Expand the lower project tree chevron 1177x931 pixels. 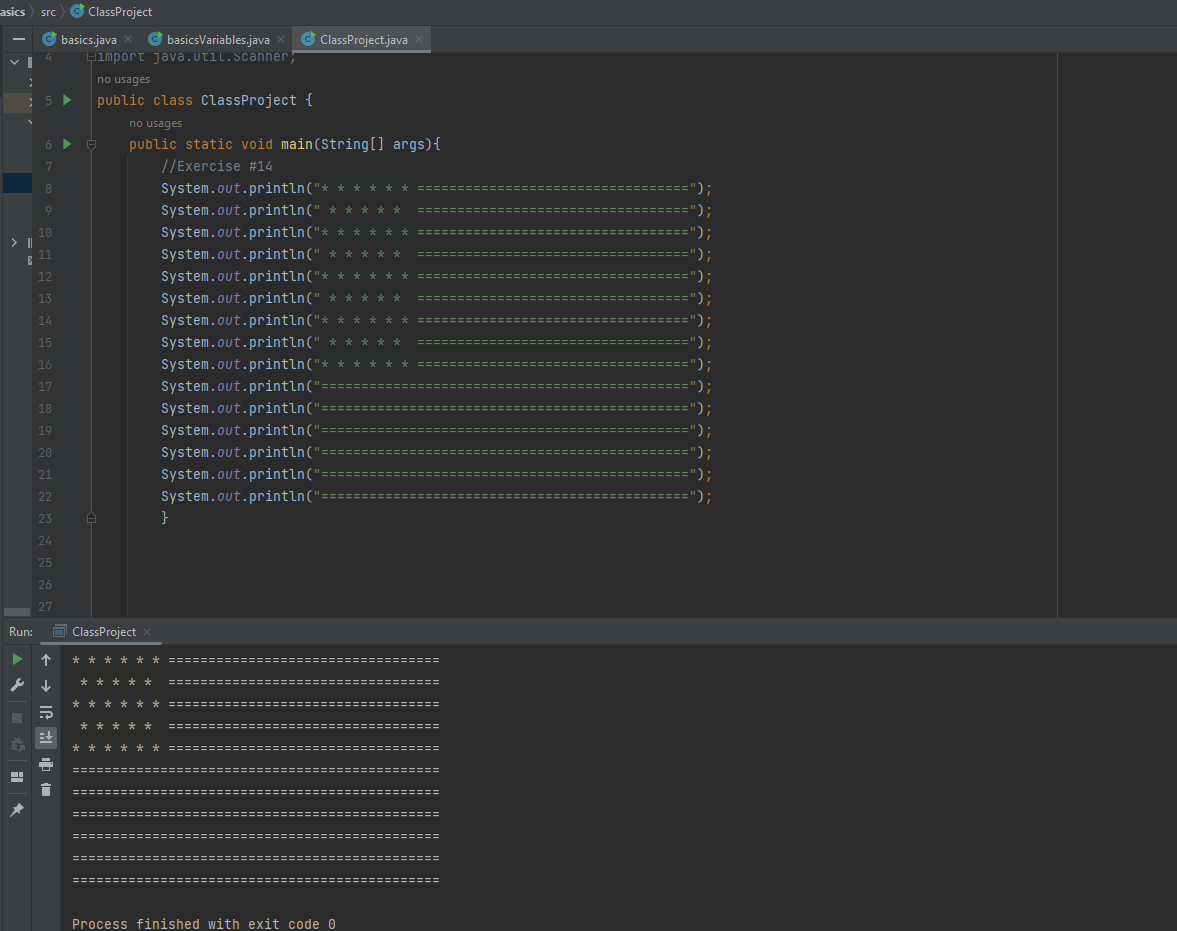pos(14,243)
